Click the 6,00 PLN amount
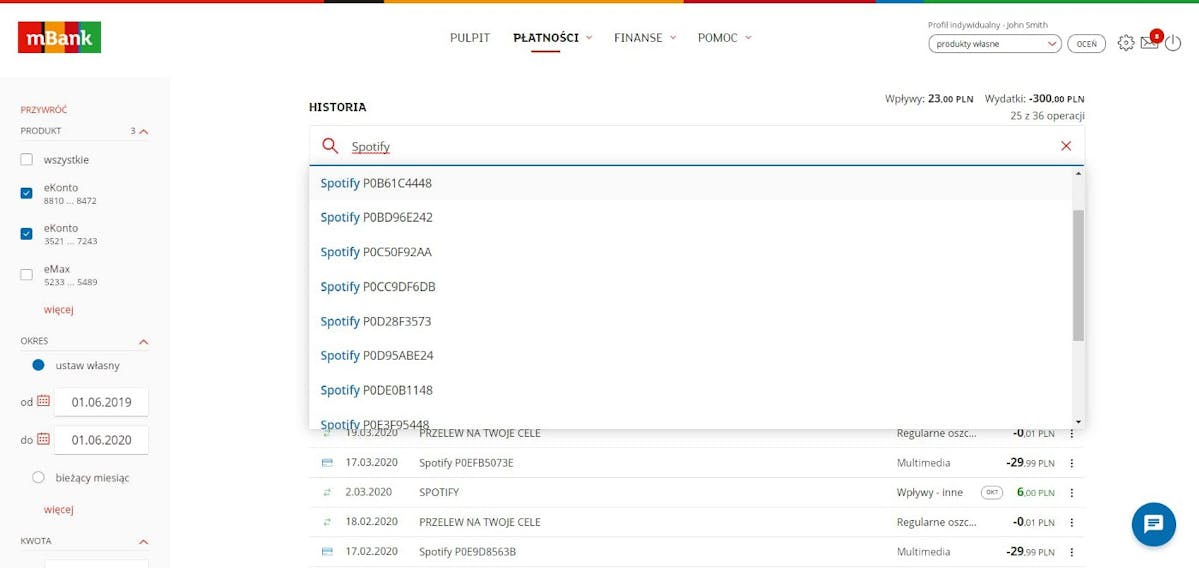1199x568 pixels. pyautogui.click(x=1035, y=492)
